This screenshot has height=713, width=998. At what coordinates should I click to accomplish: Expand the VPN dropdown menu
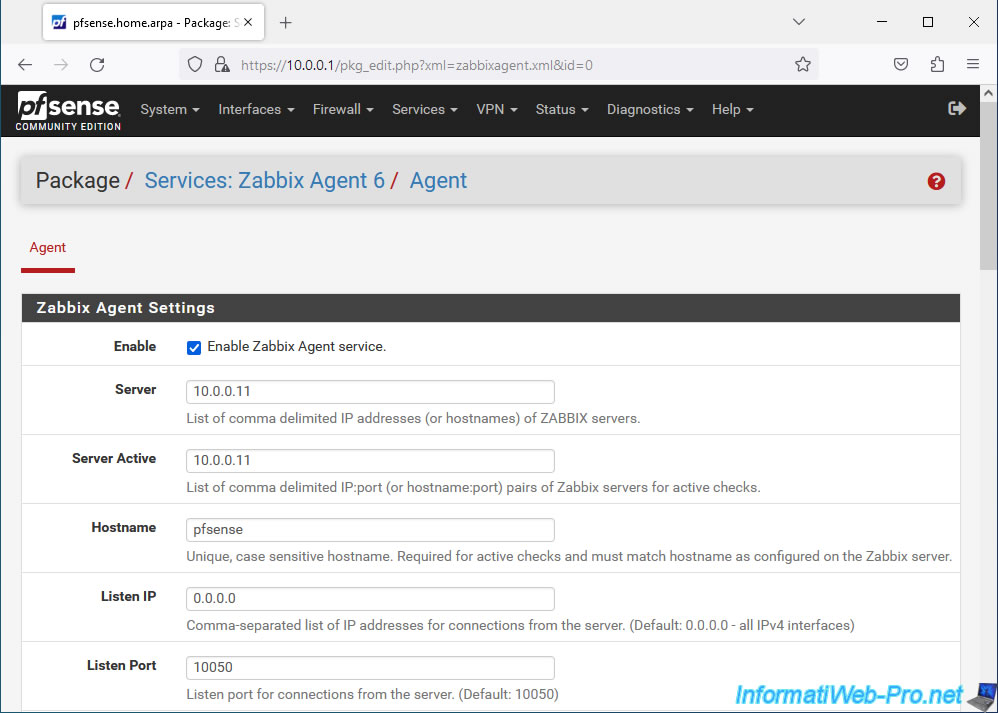(496, 109)
